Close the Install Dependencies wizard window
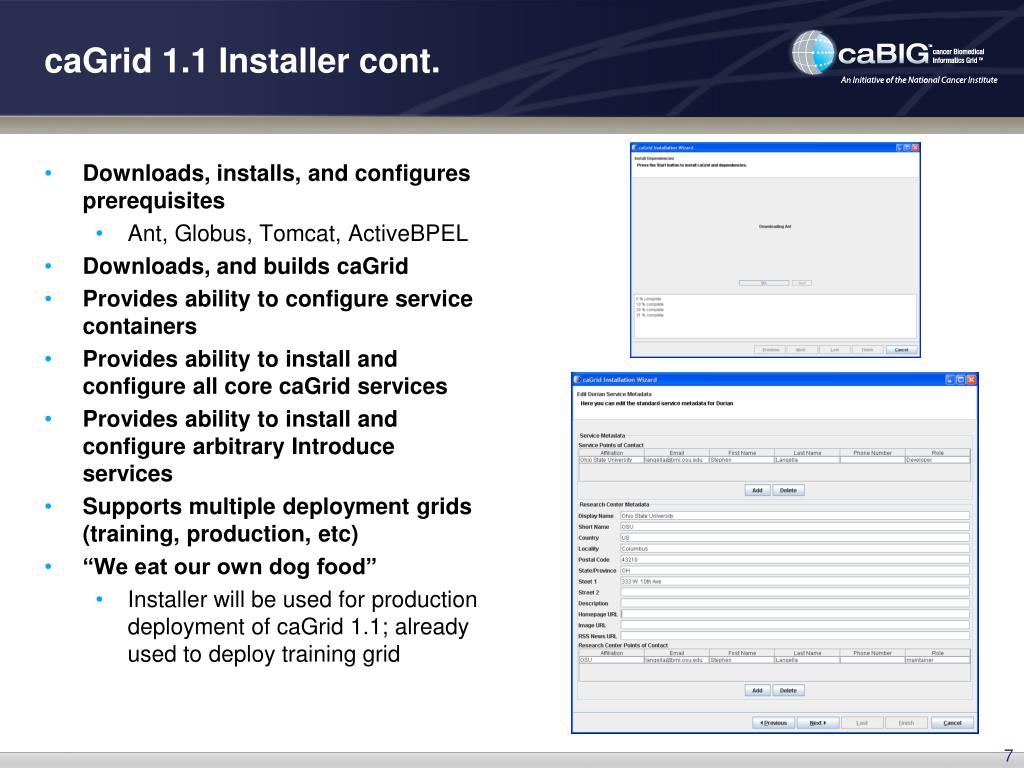The width and height of the screenshot is (1024, 768). [x=915, y=148]
